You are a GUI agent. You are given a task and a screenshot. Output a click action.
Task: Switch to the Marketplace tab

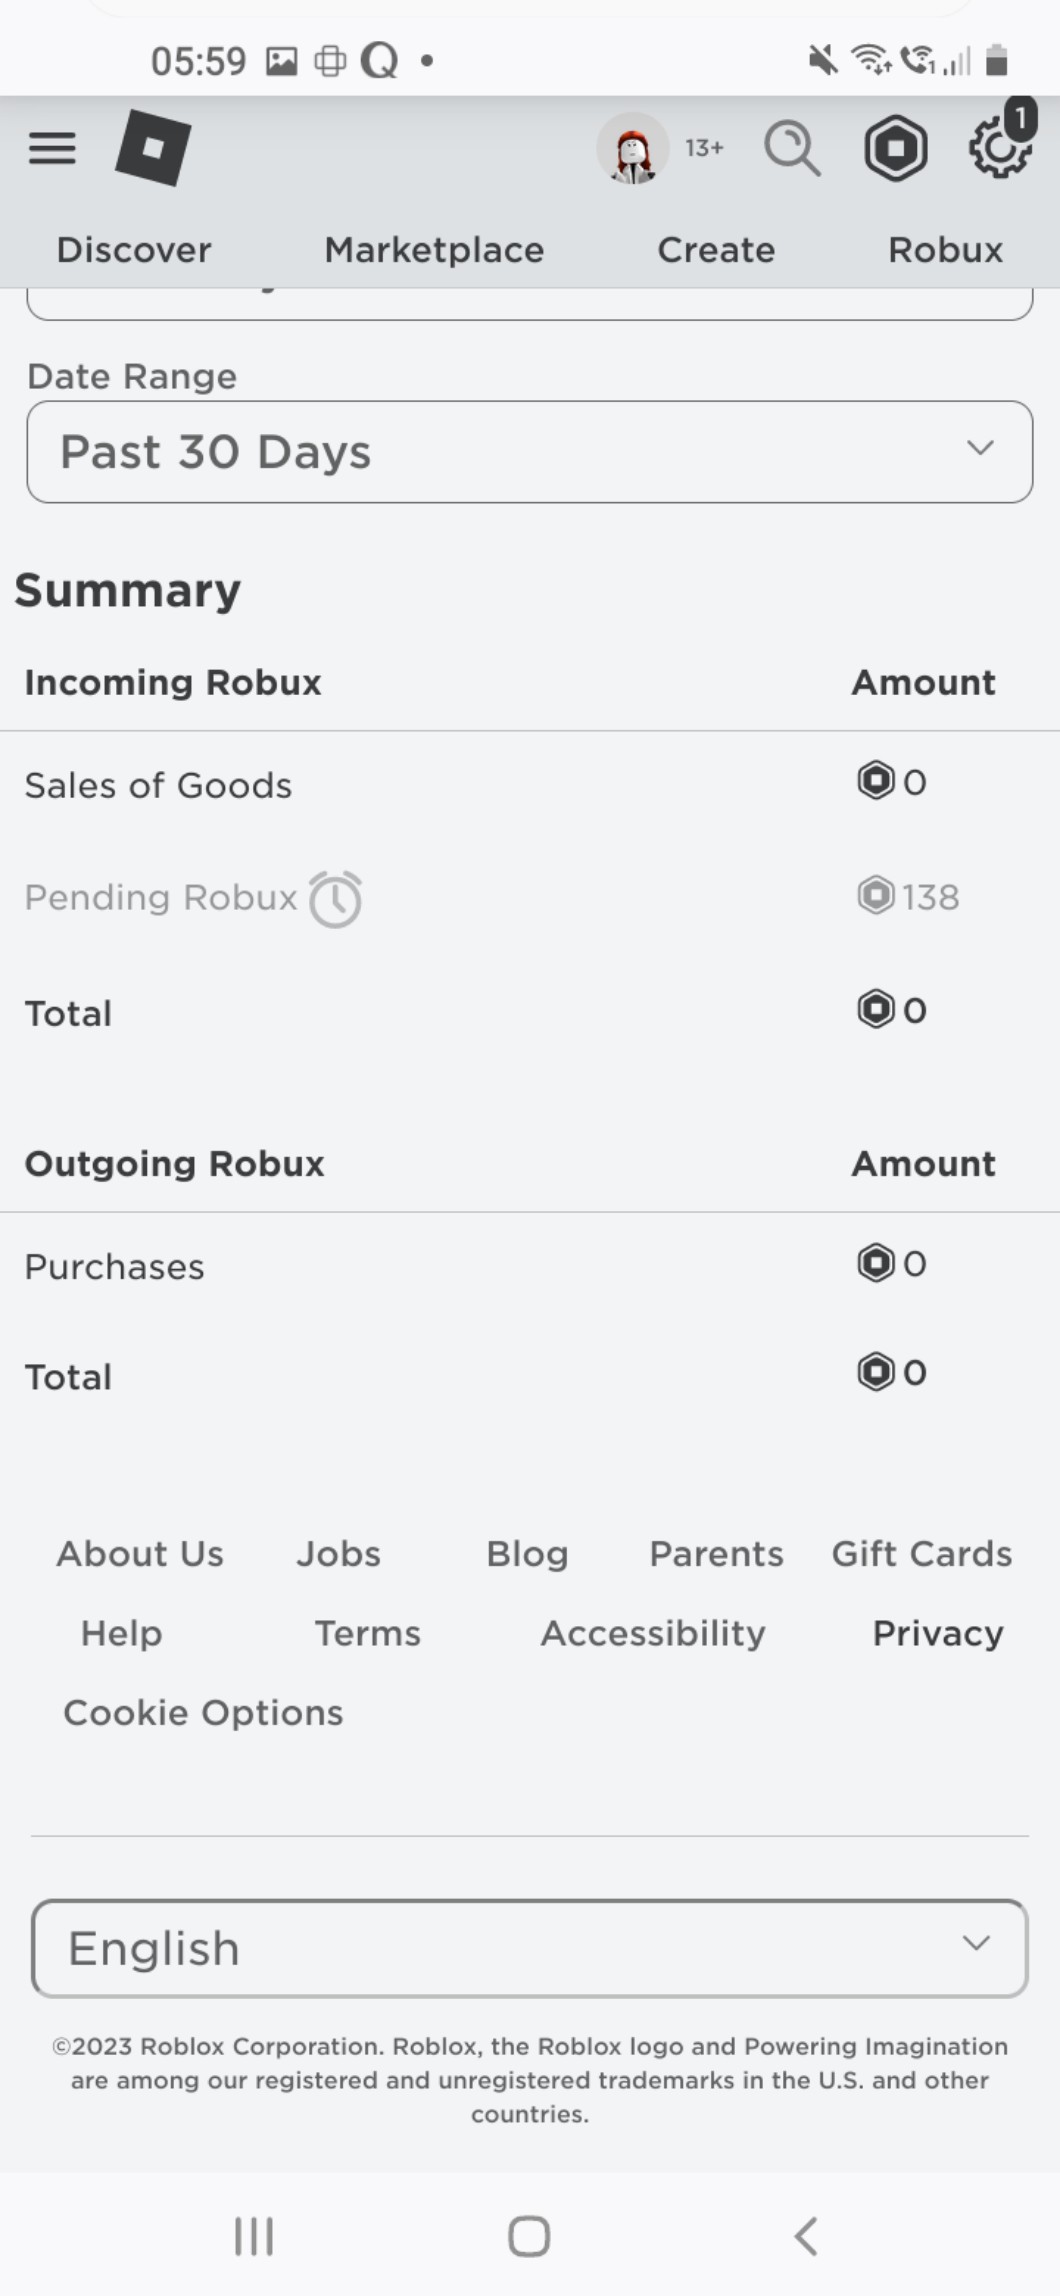[x=434, y=250]
